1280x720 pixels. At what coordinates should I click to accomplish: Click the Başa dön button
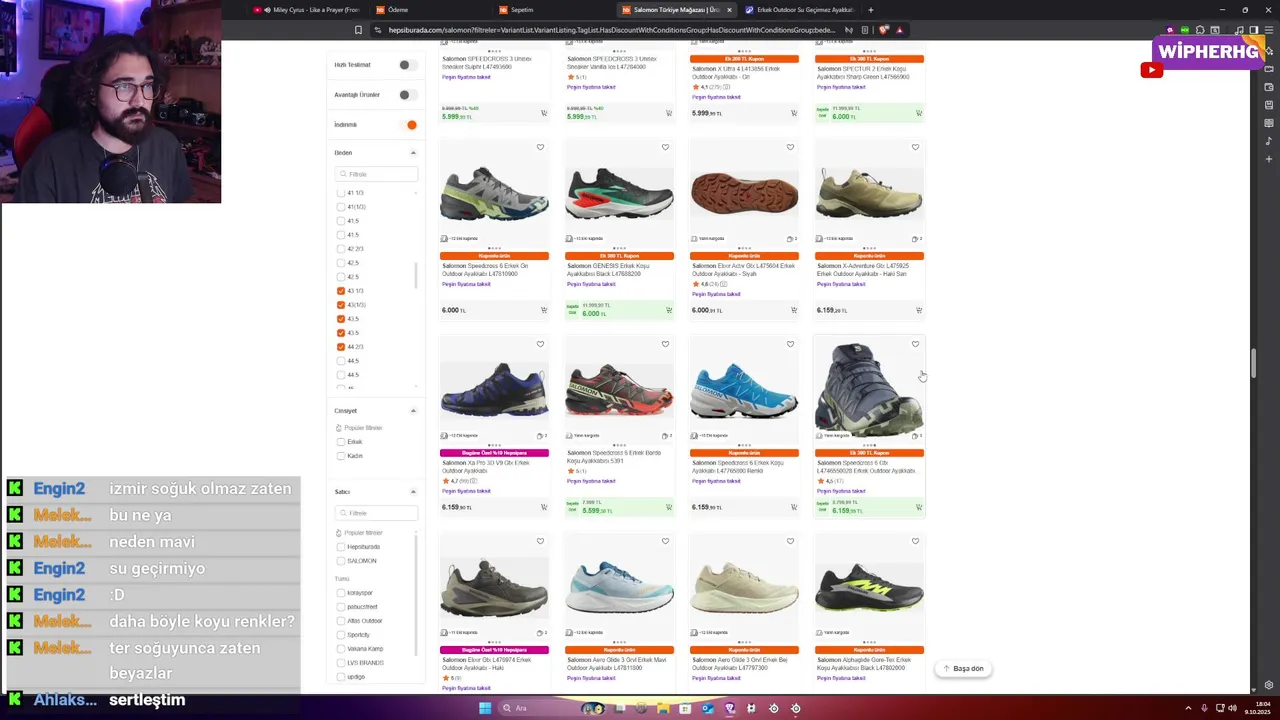(963, 668)
